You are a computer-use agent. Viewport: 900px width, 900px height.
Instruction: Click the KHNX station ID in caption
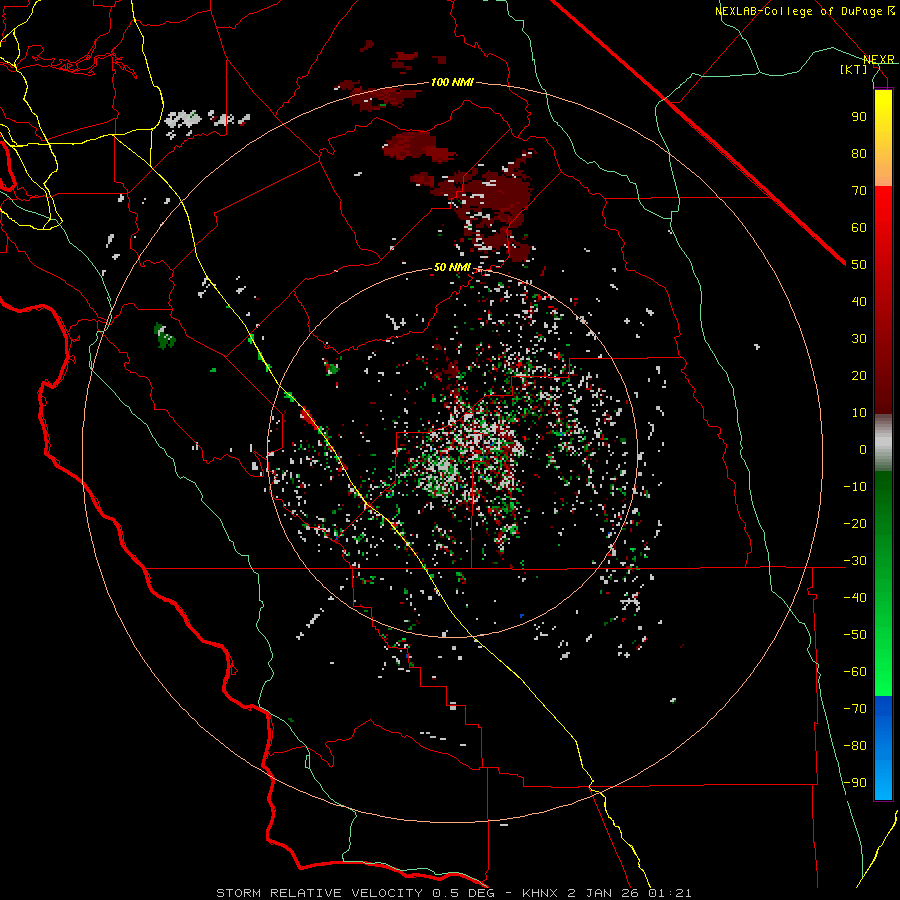541,893
